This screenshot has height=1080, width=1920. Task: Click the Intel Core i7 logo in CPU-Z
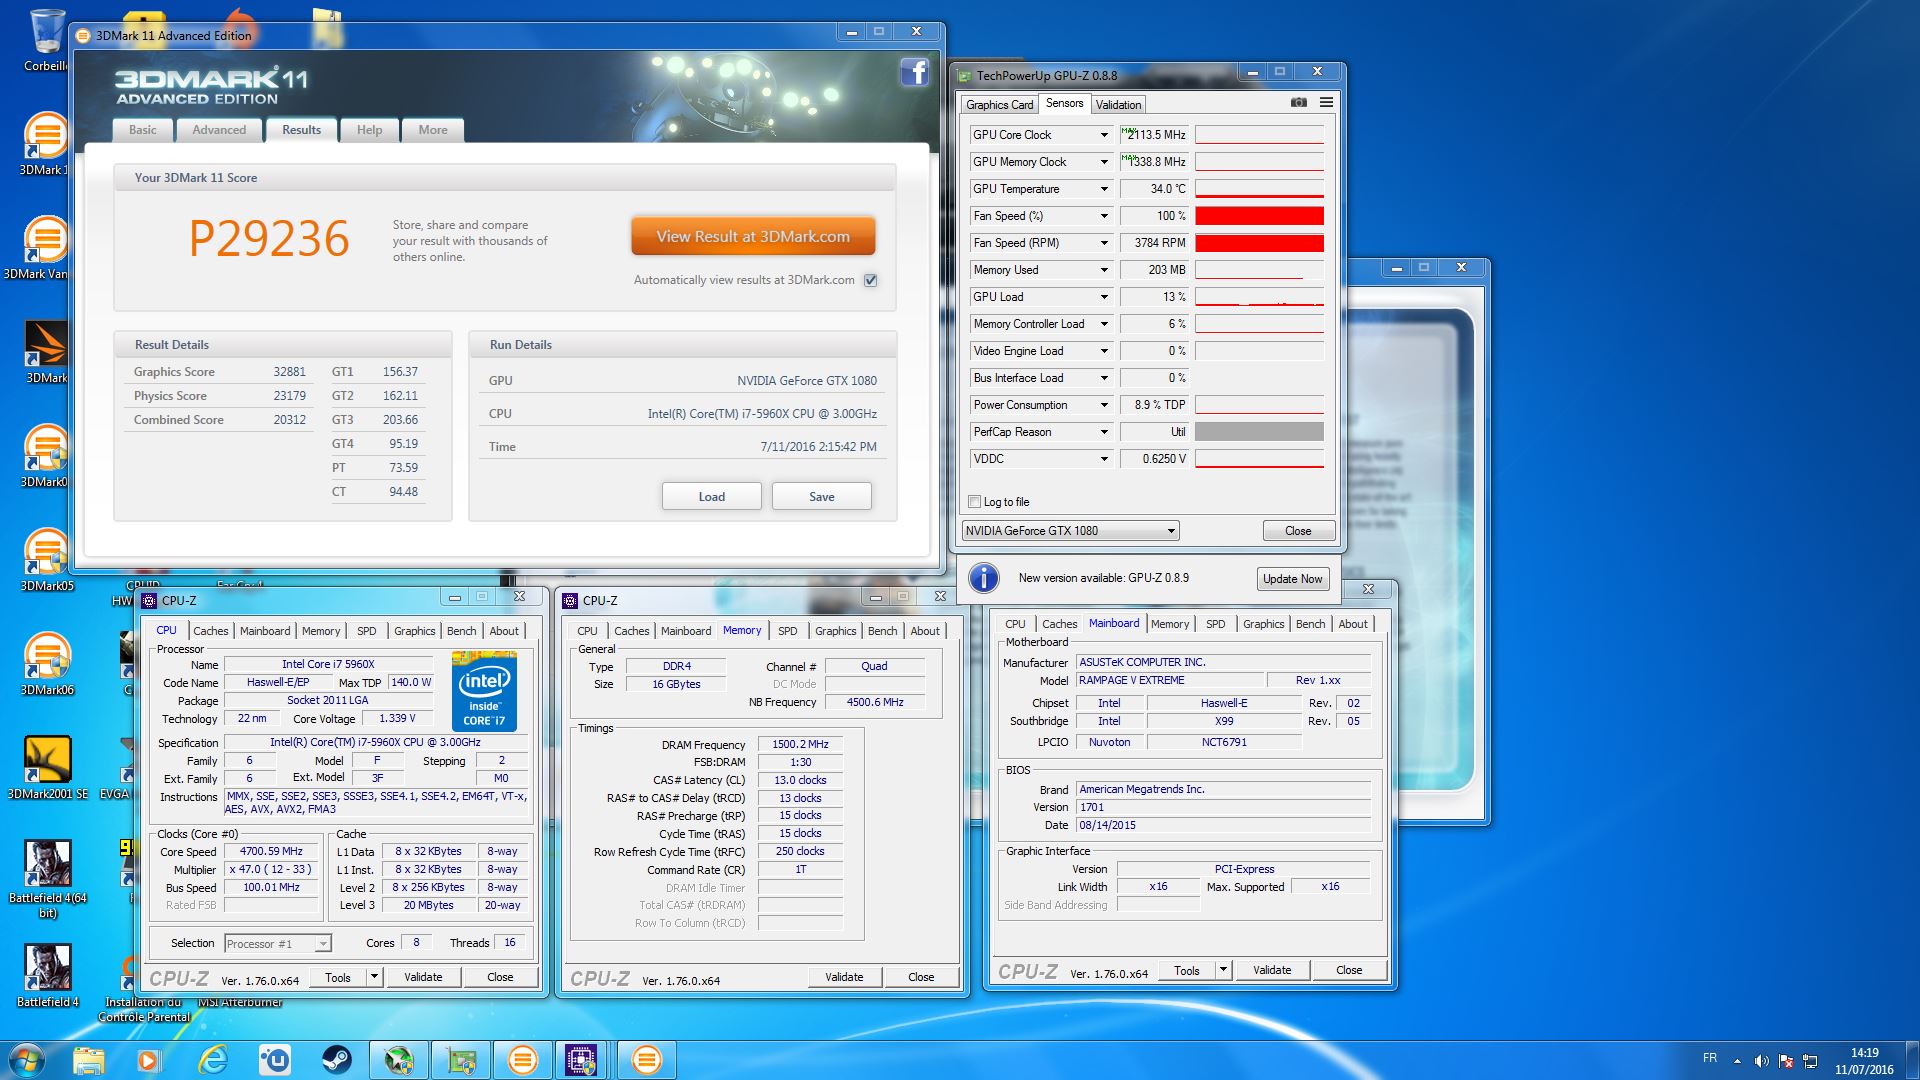pos(484,690)
